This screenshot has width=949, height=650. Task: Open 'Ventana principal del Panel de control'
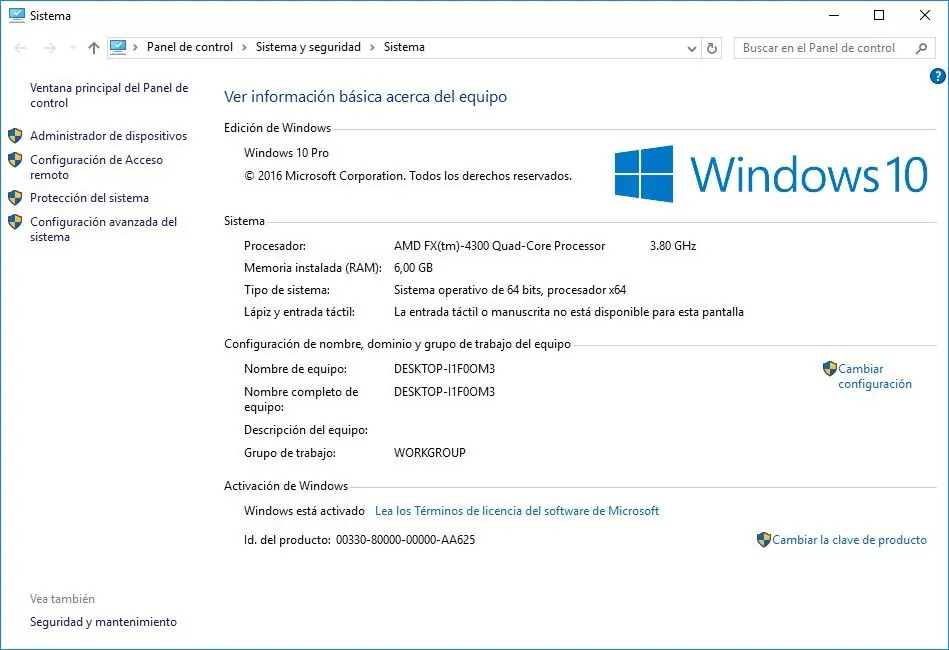click(x=109, y=95)
